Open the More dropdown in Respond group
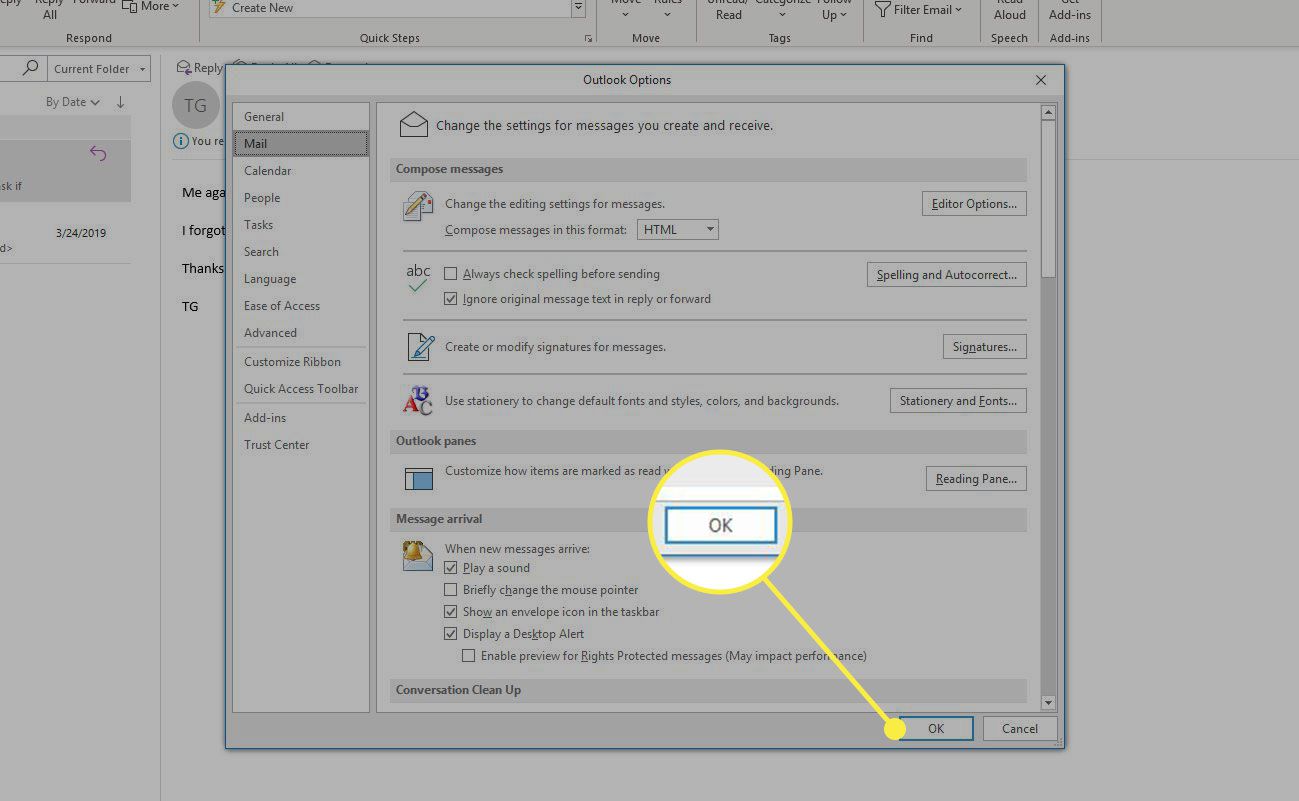 (x=151, y=7)
